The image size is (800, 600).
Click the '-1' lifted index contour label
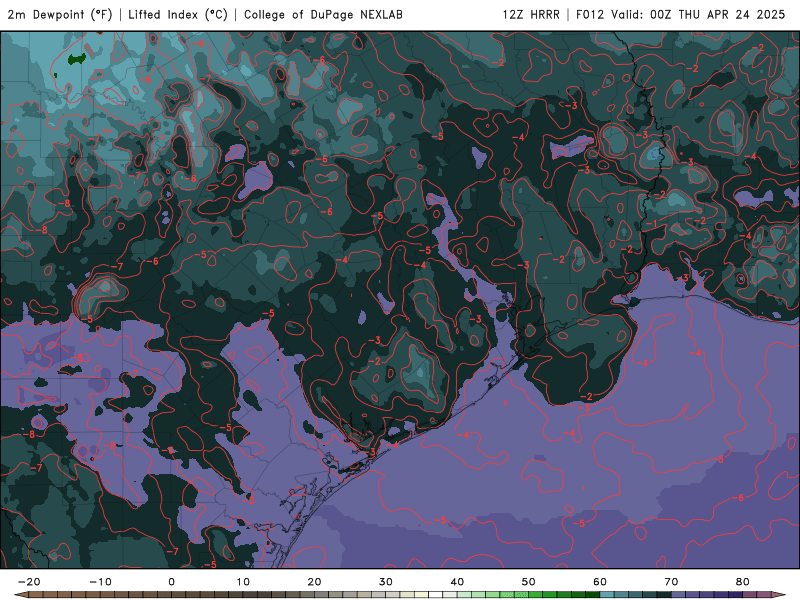[652, 224]
